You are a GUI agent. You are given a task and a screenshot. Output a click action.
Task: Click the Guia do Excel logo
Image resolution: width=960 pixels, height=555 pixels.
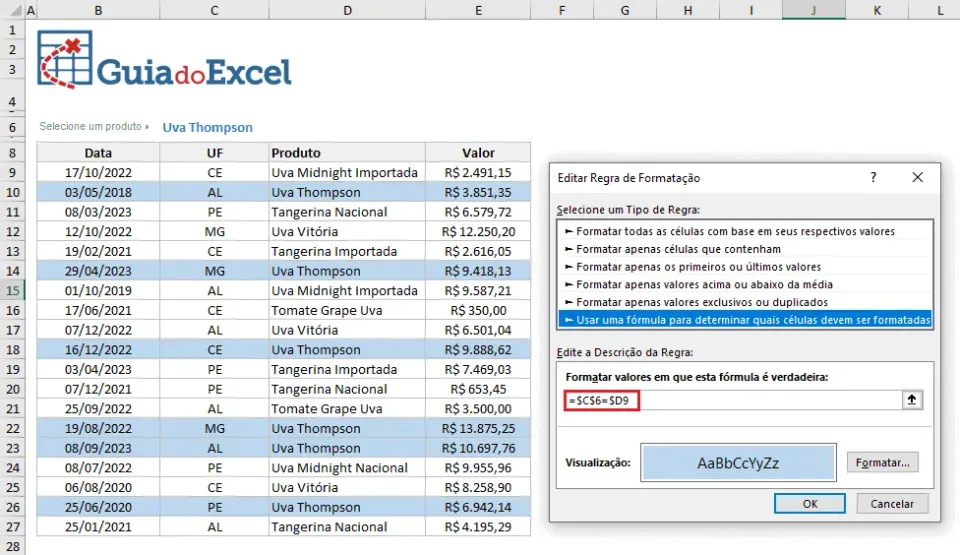[164, 60]
